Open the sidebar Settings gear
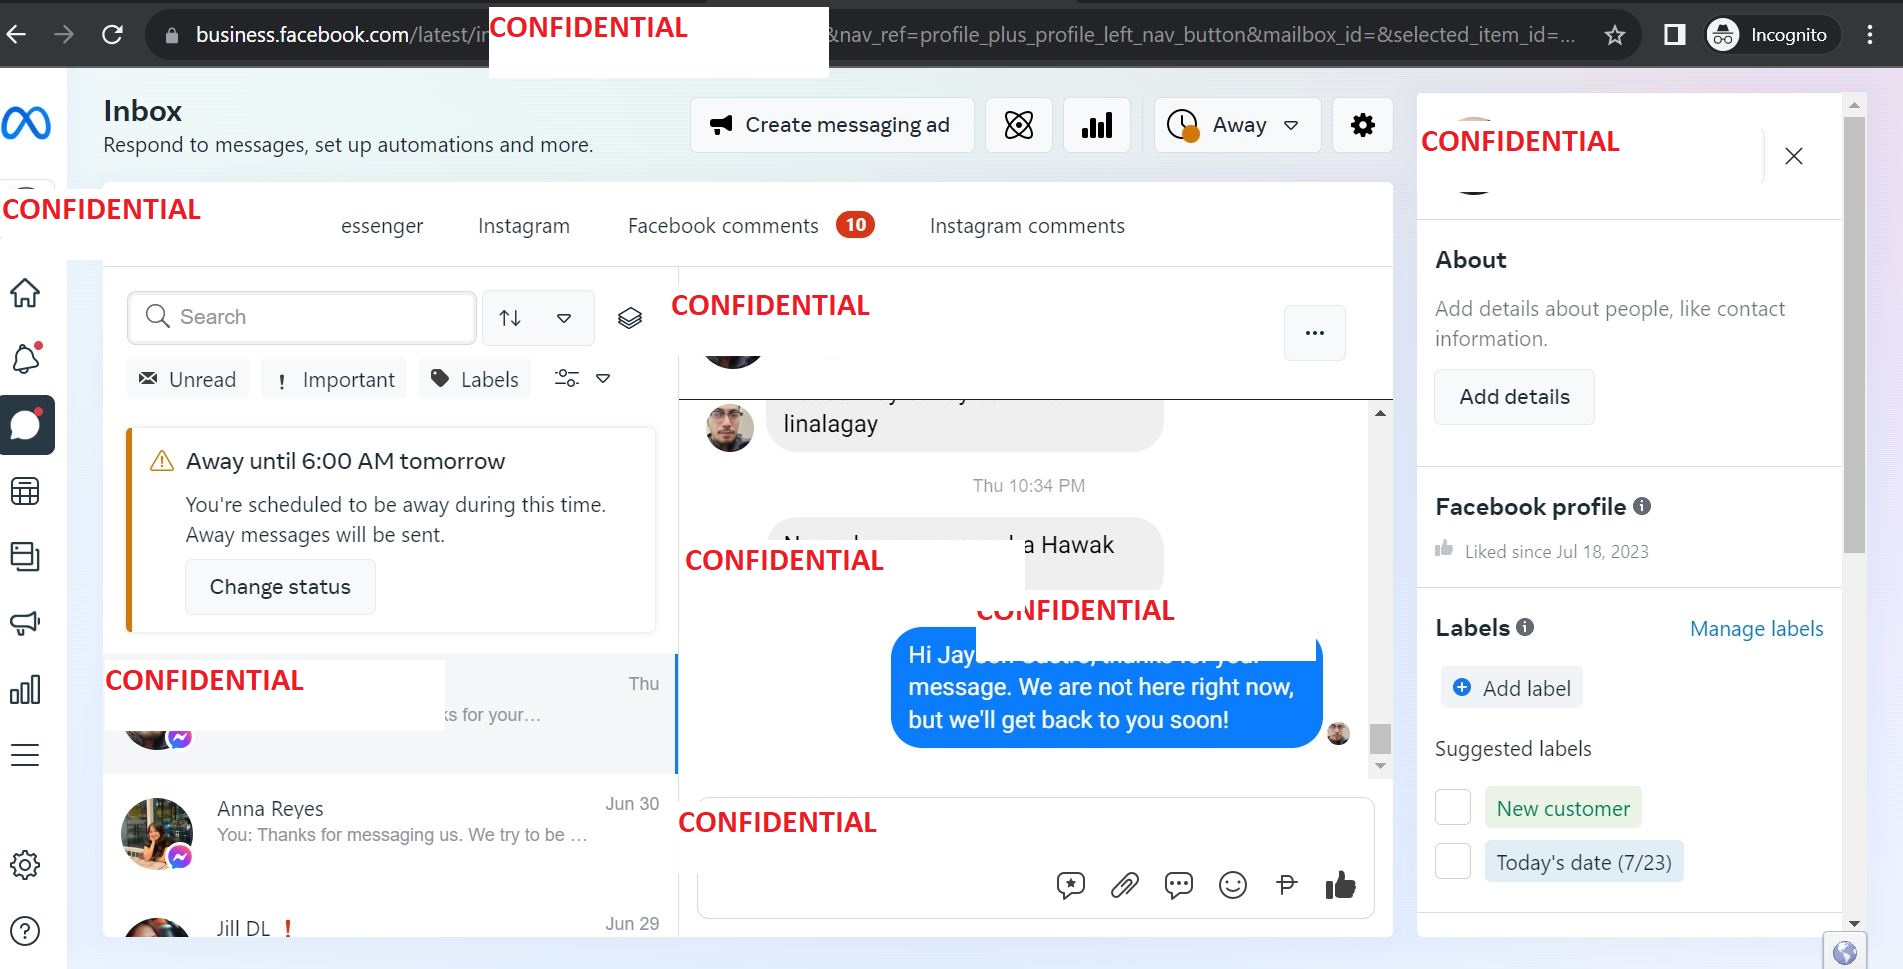This screenshot has width=1903, height=969. pos(25,865)
